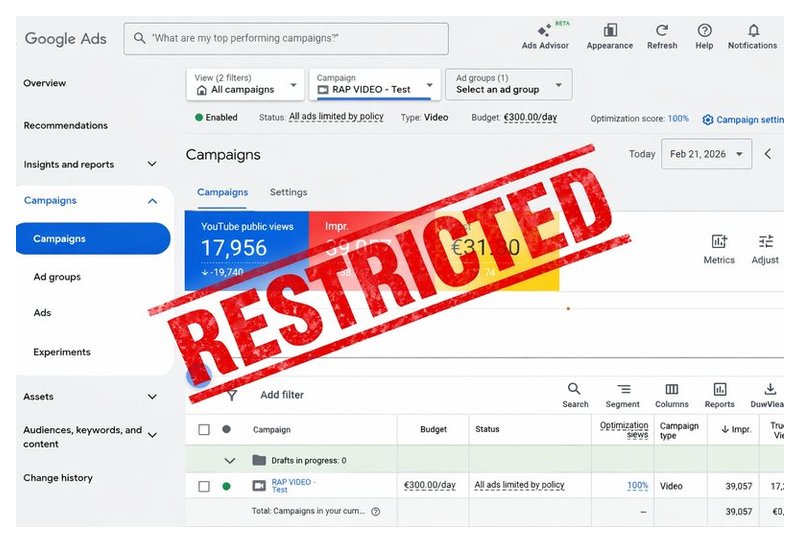Open the Ad groups Select an ad group dropdown
Image resolution: width=800 pixels, height=543 pixels.
509,84
